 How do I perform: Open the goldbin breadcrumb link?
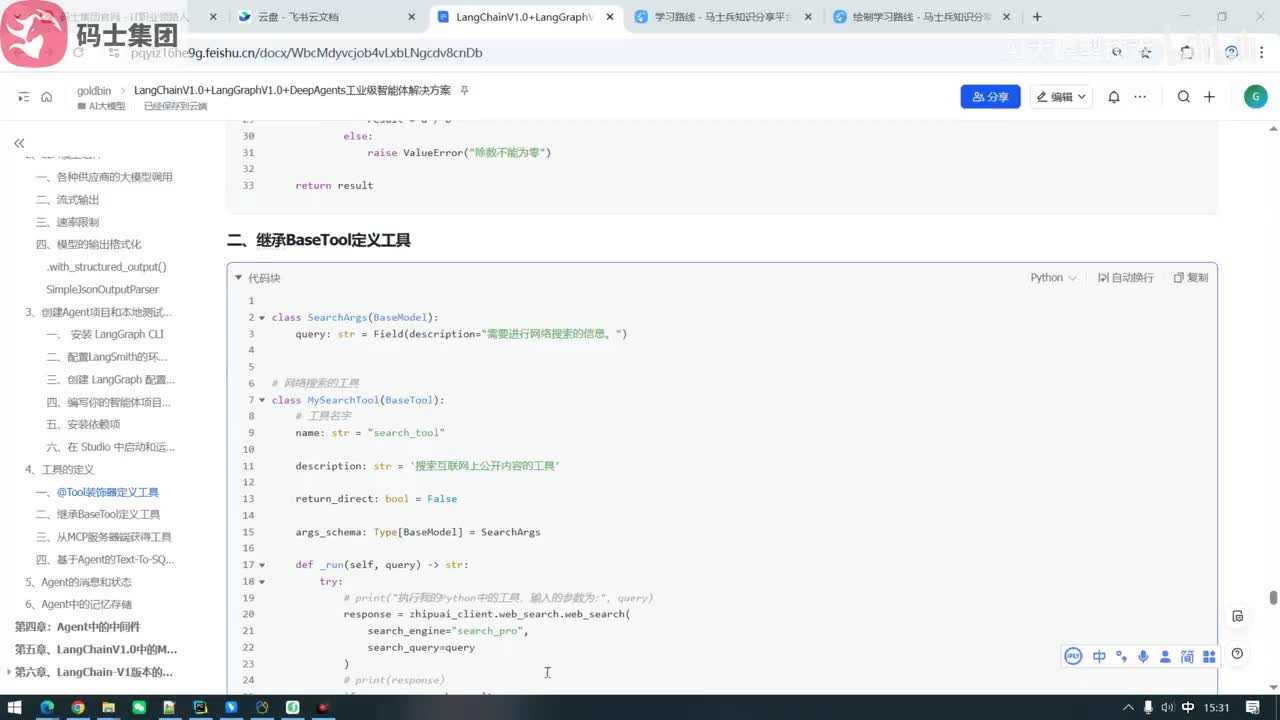94,90
